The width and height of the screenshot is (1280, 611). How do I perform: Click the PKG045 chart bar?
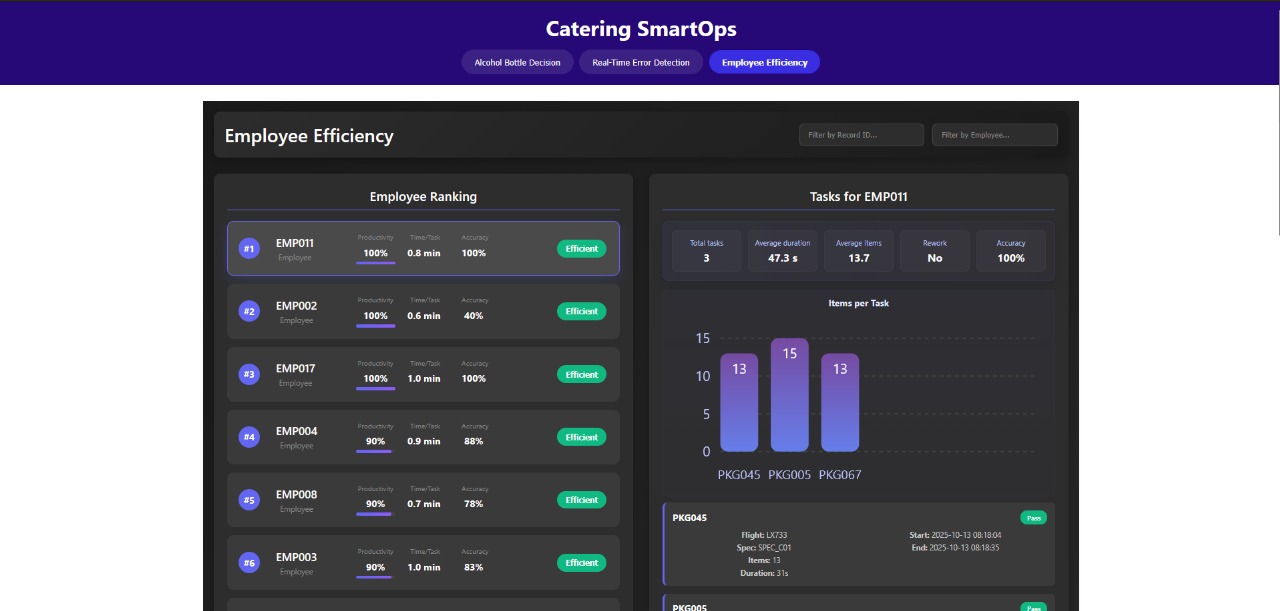tap(739, 402)
